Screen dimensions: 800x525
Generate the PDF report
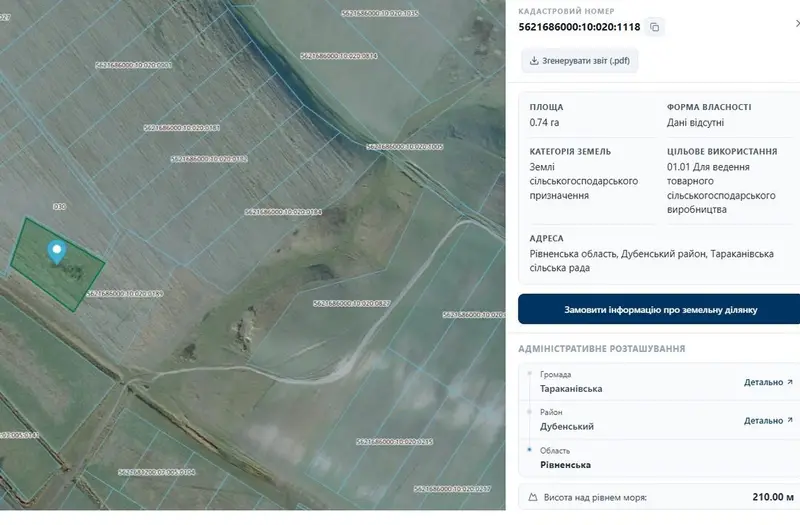[580, 61]
